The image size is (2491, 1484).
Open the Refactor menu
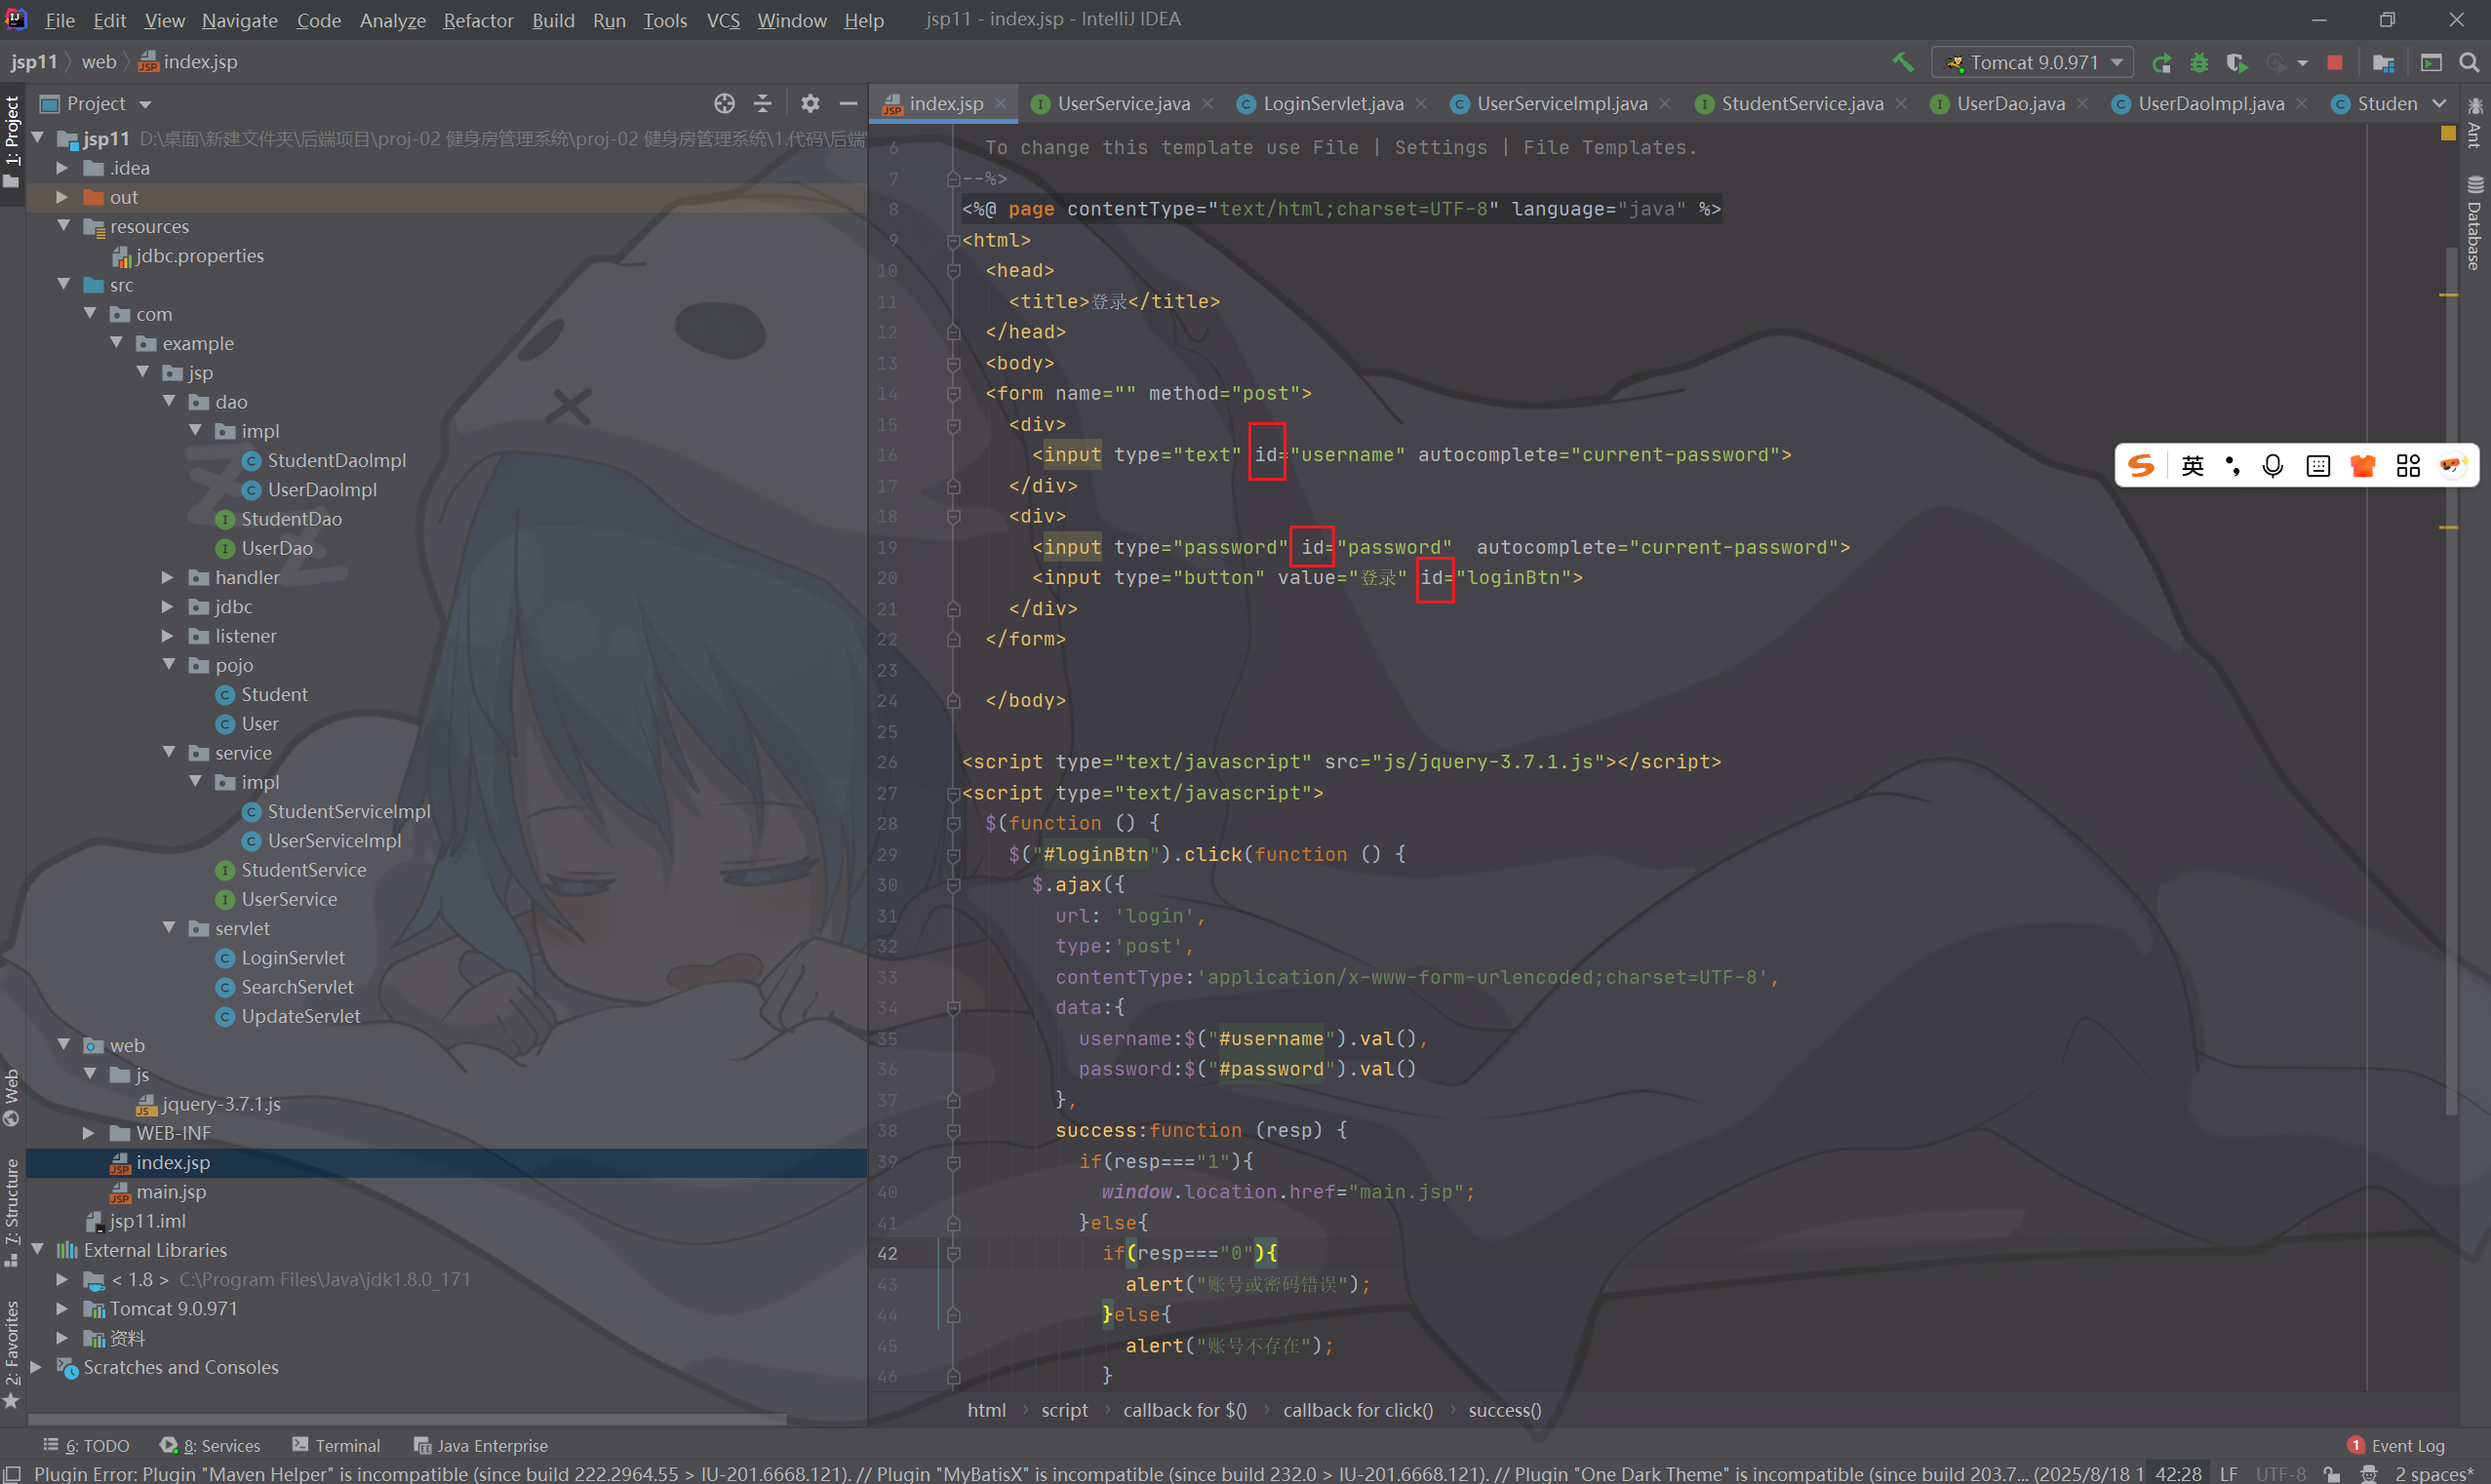click(478, 20)
